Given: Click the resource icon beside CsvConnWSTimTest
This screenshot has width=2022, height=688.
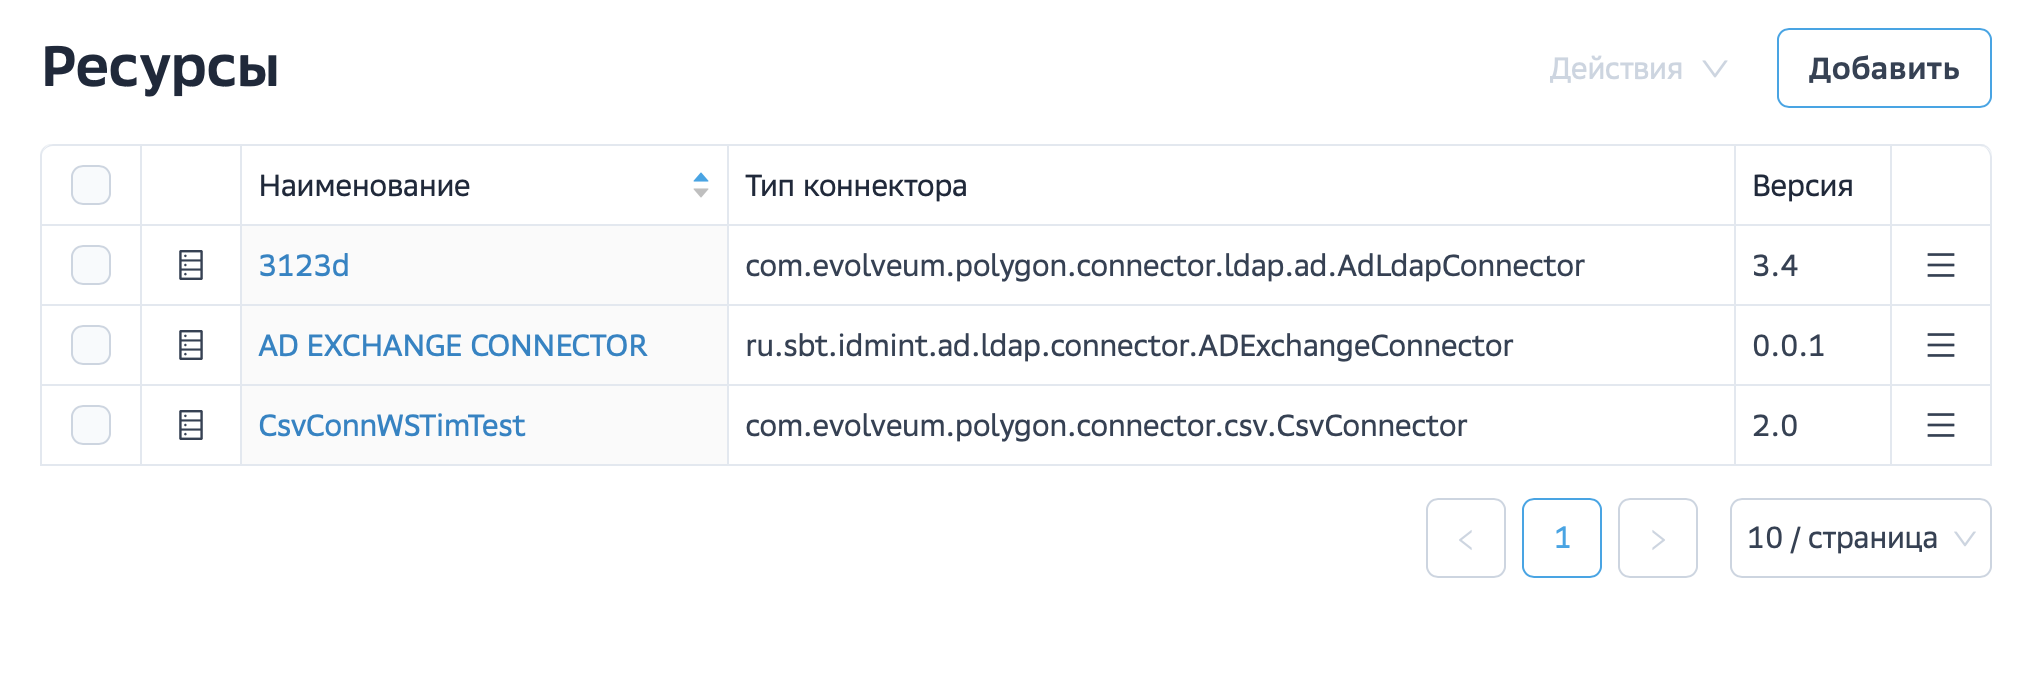Looking at the screenshot, I should click(x=191, y=425).
